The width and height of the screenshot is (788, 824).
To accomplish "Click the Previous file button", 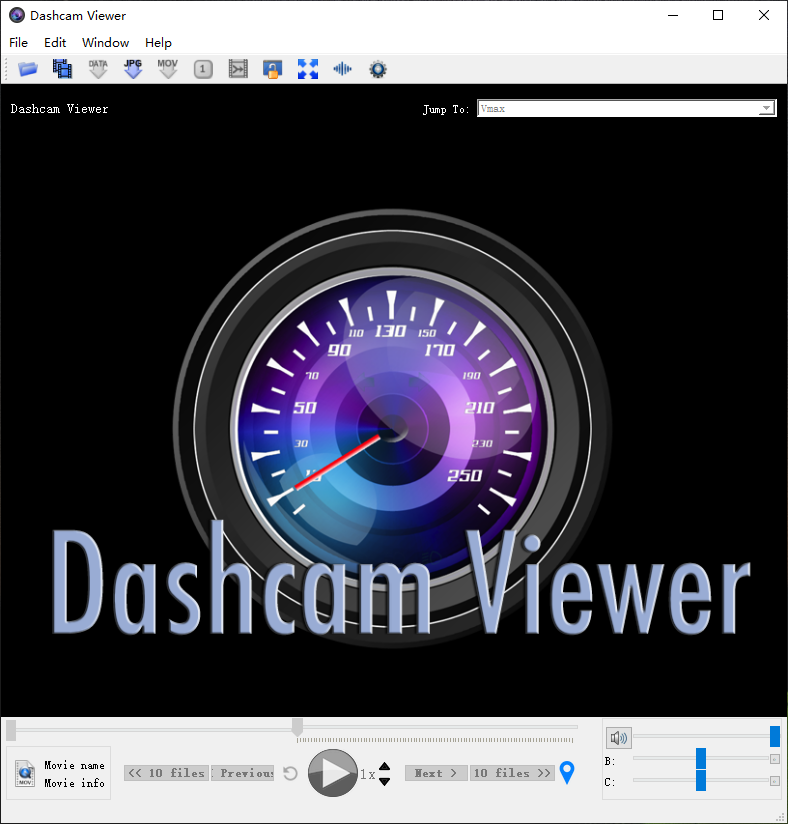I will point(243,773).
